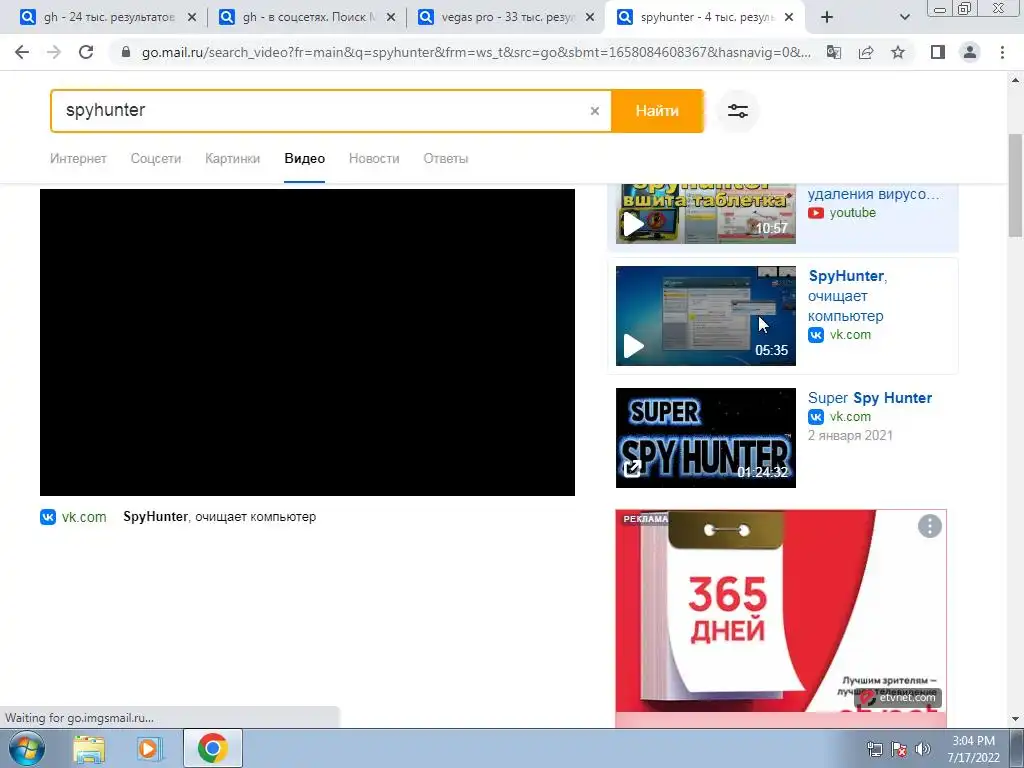
Task: Launch Windows Media Player from taskbar
Action: (149, 748)
